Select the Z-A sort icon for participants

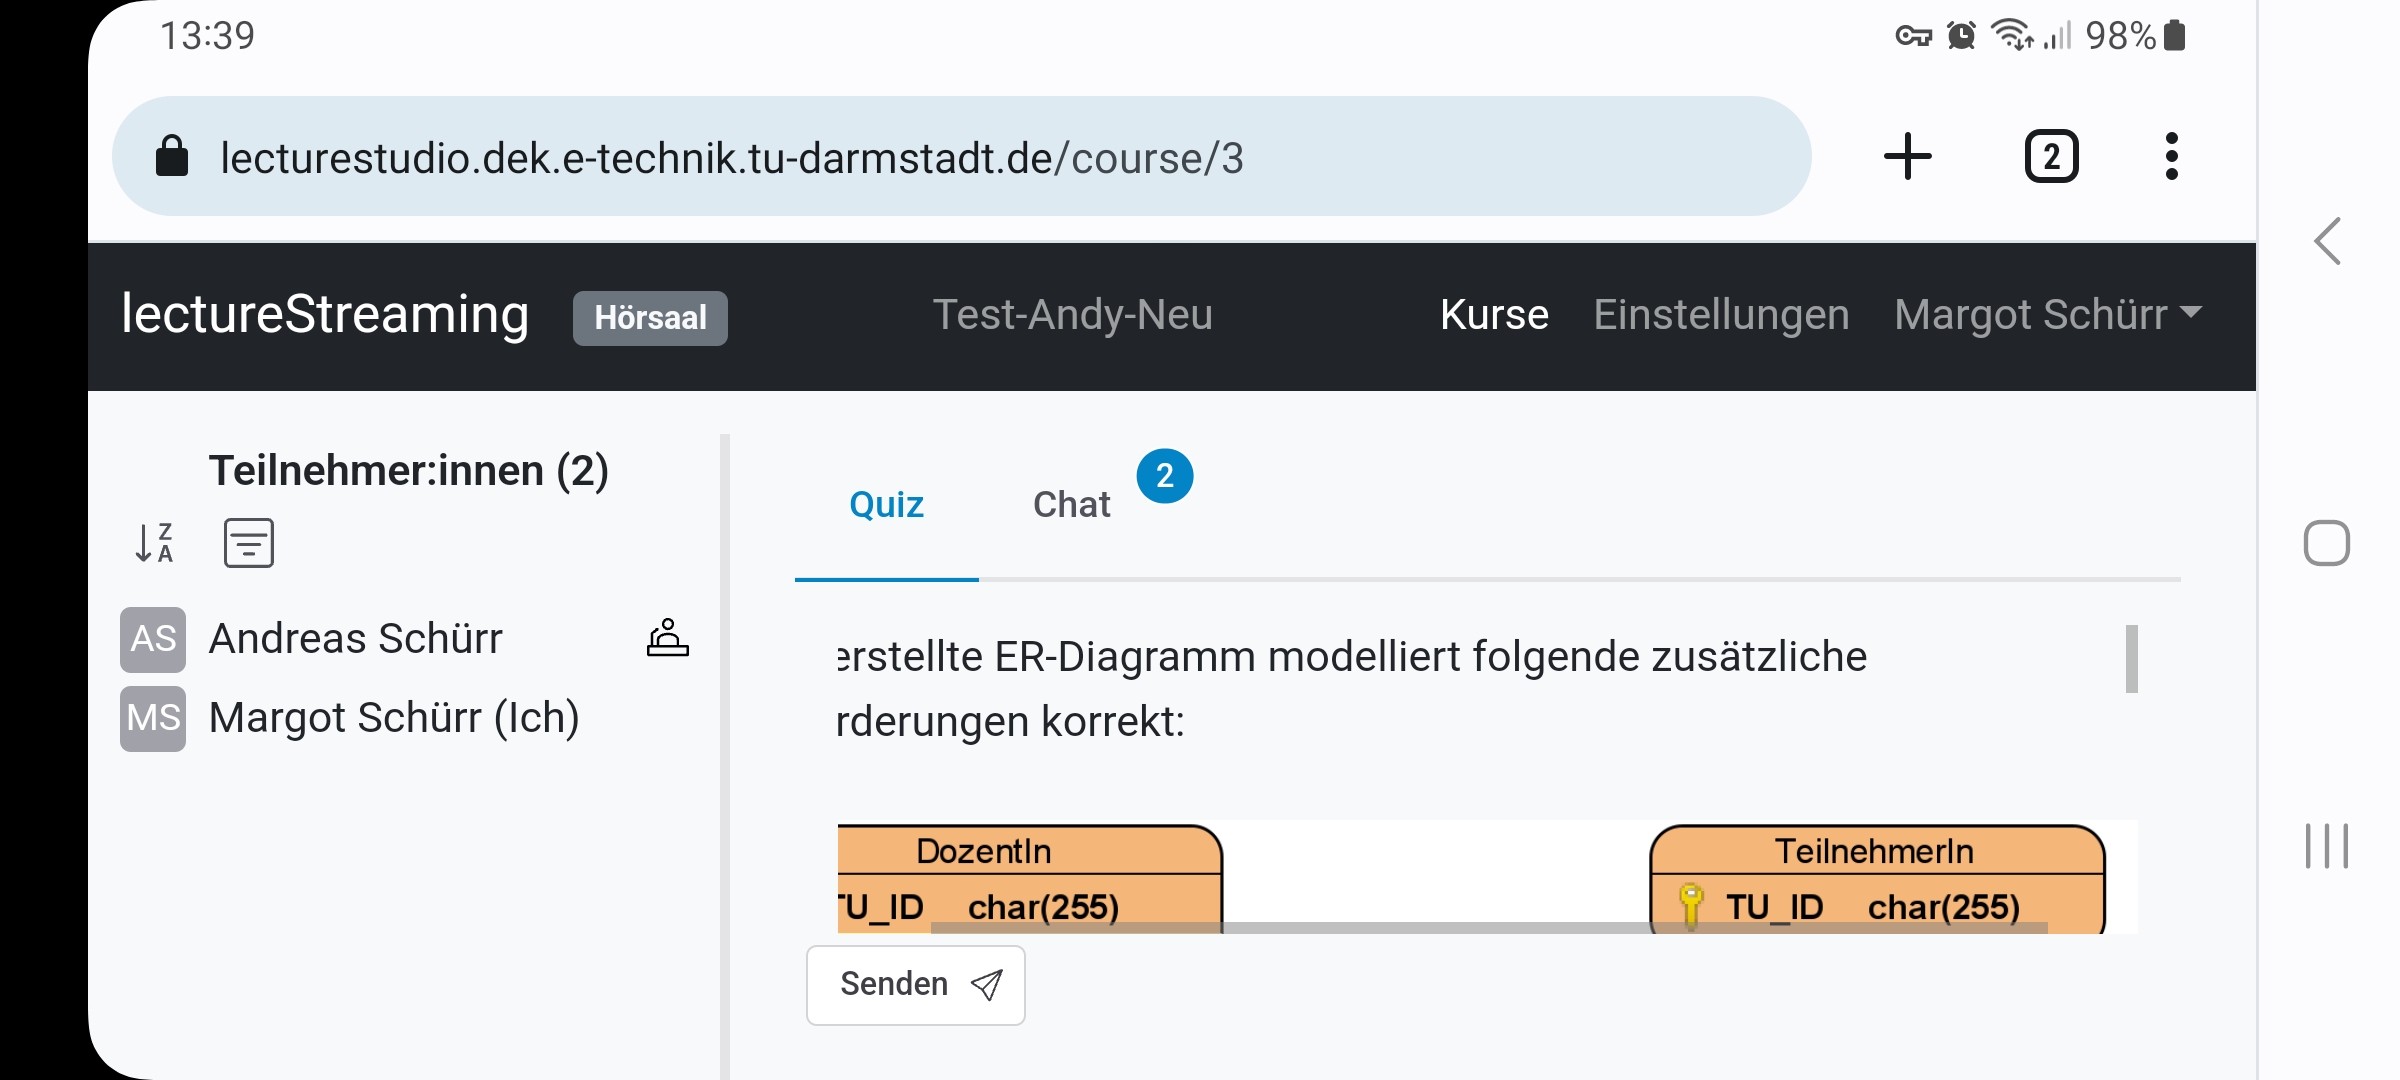(154, 543)
